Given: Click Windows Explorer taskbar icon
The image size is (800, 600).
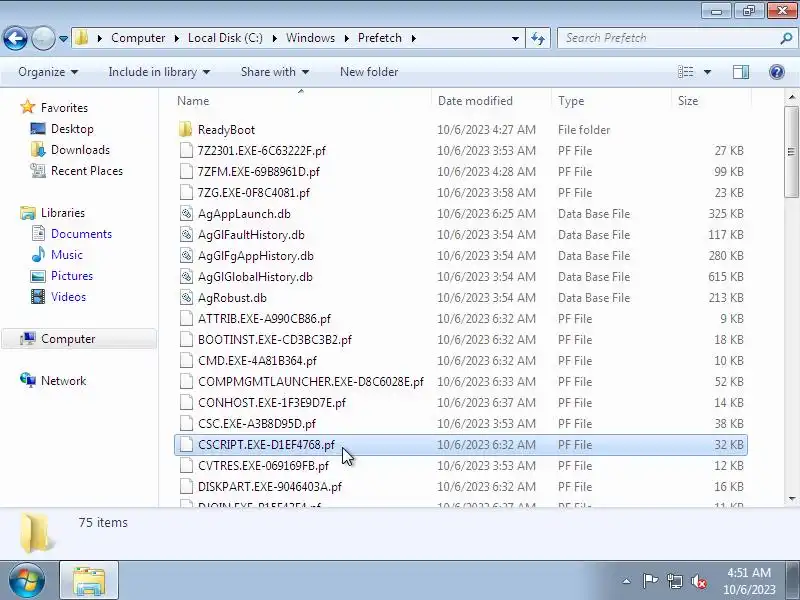Looking at the screenshot, I should tap(89, 581).
